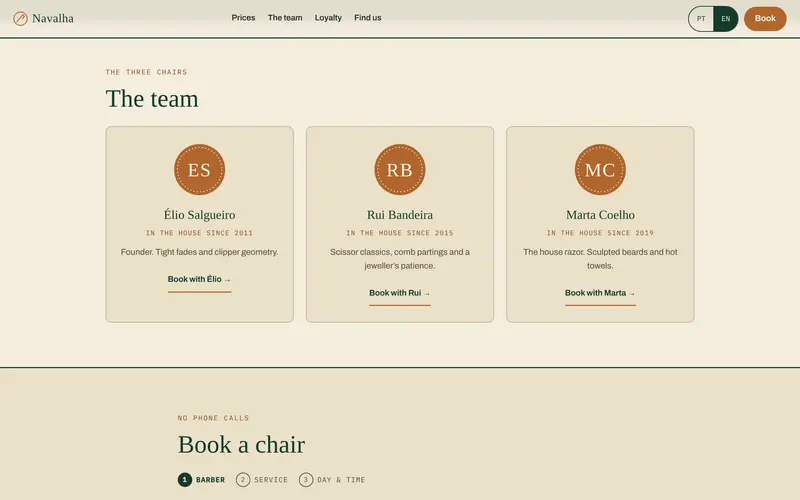Select step 3 Day & Time
The height and width of the screenshot is (500, 800).
pyautogui.click(x=332, y=480)
